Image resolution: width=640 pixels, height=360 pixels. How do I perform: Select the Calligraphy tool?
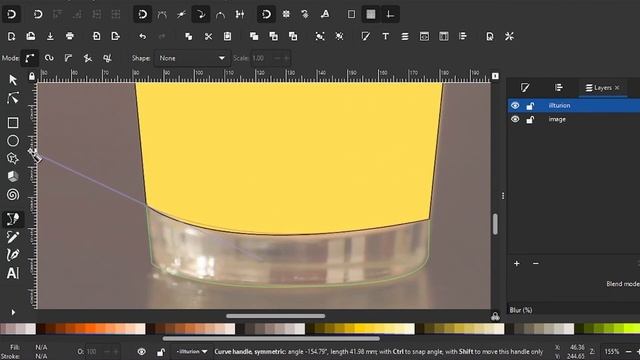tap(13, 255)
